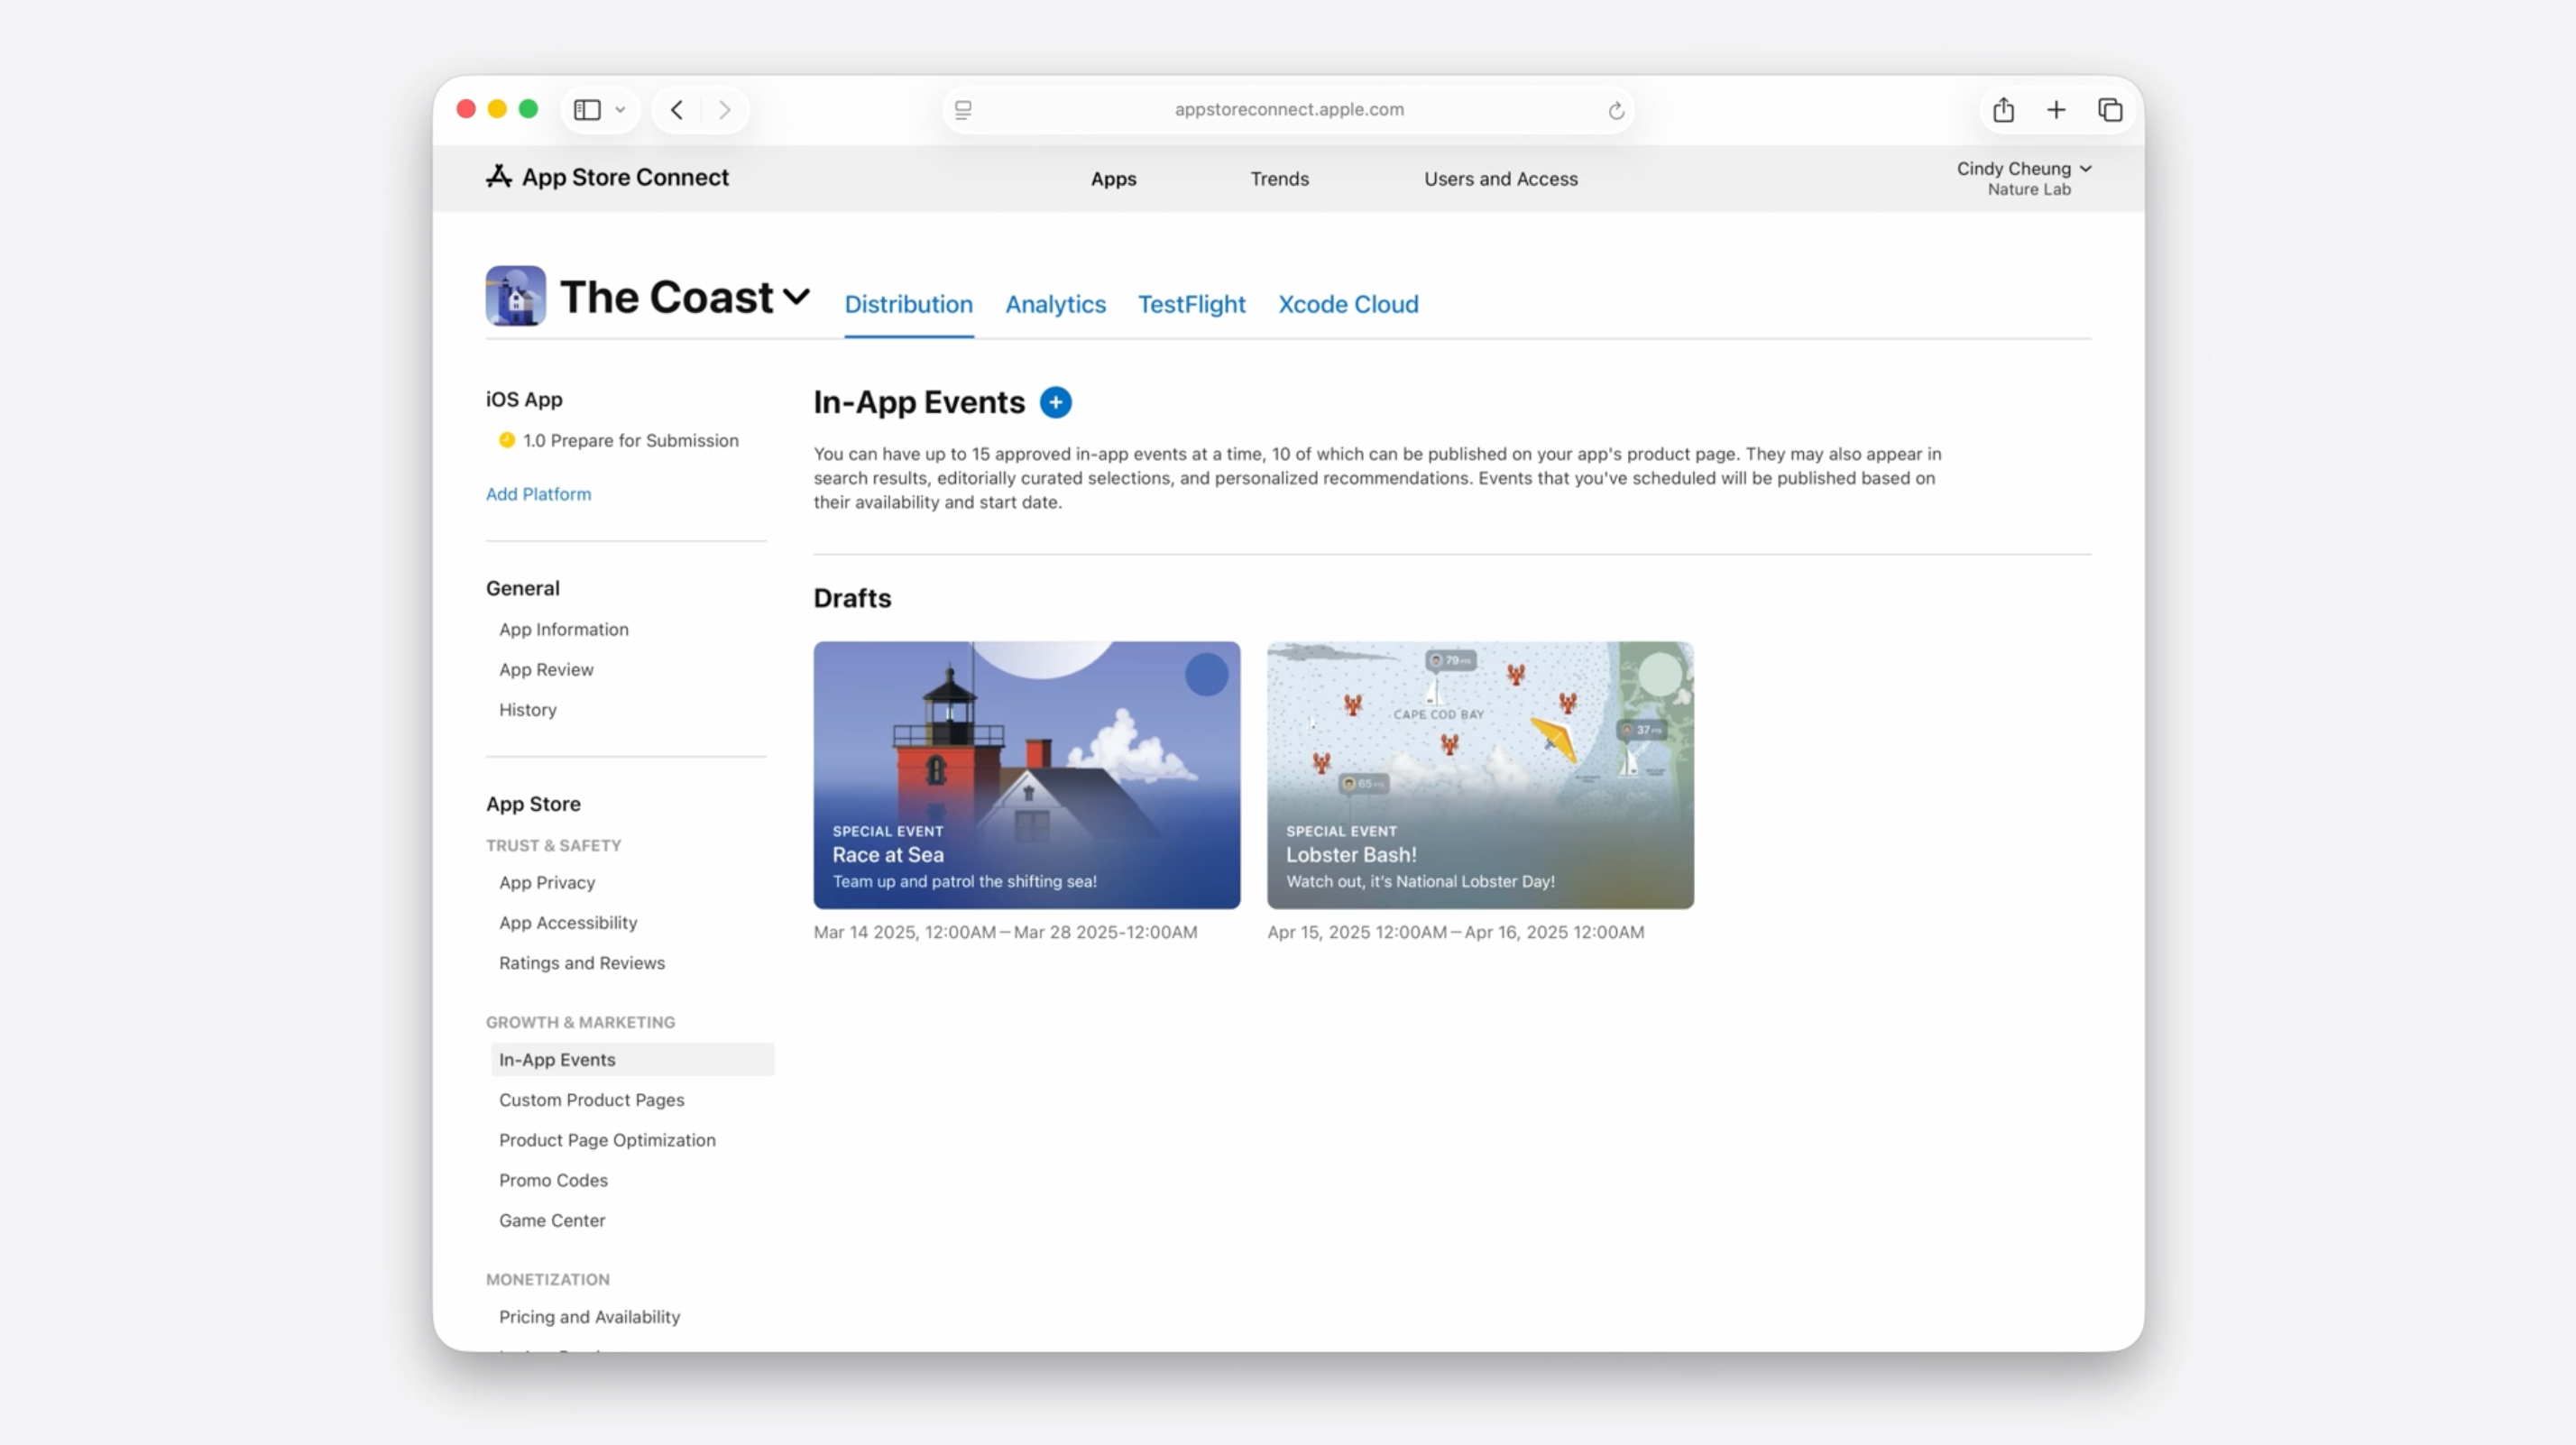Open the Trends menu item
The width and height of the screenshot is (2576, 1445).
[x=1279, y=179]
